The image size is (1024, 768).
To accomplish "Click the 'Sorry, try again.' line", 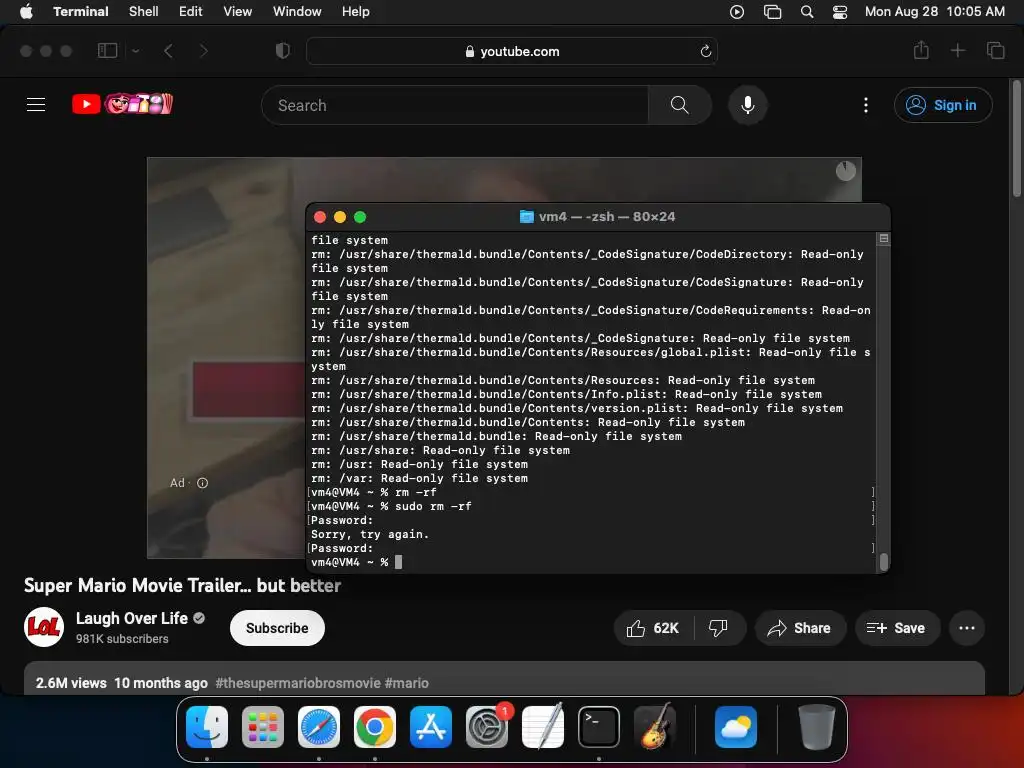I will (x=370, y=534).
